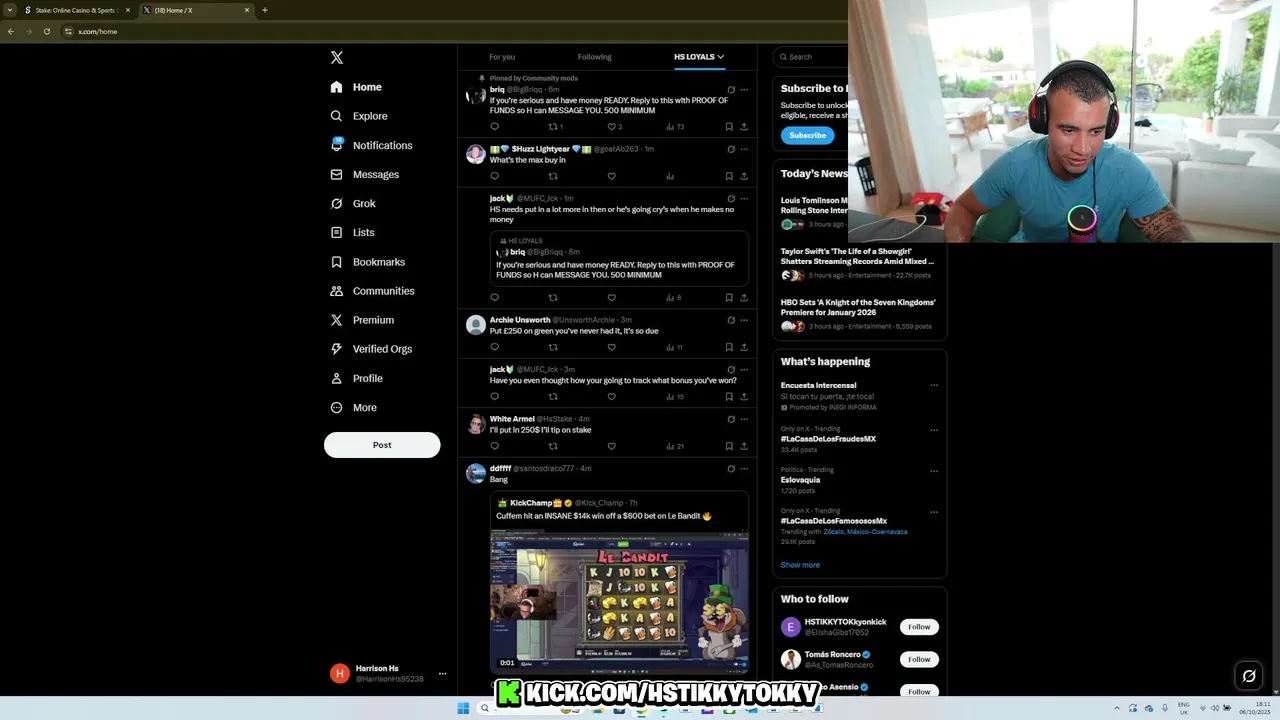
Task: Reply to jack's 'HS needs put in' post
Action: [494, 297]
